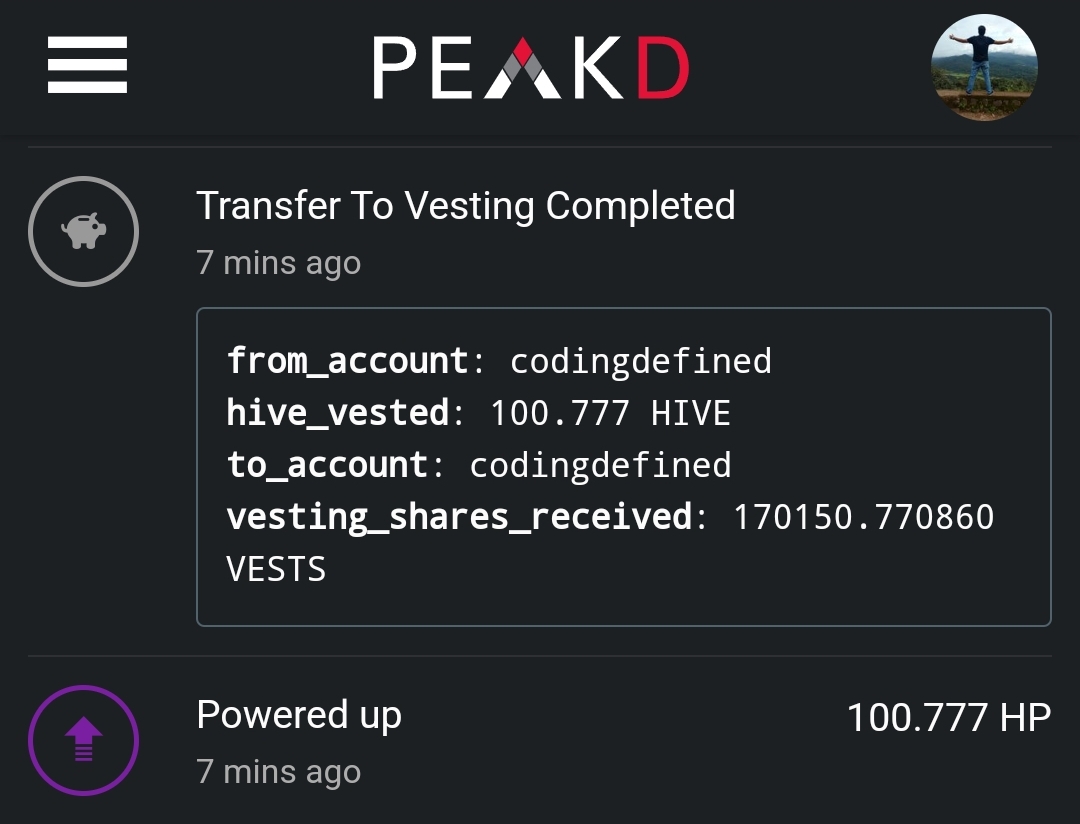The height and width of the screenshot is (824, 1080).
Task: Click the 7 mins ago under Transfer
Action: click(x=278, y=263)
